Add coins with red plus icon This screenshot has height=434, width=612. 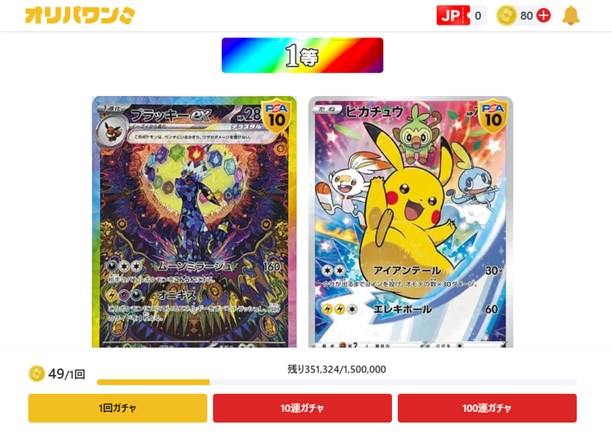point(543,16)
